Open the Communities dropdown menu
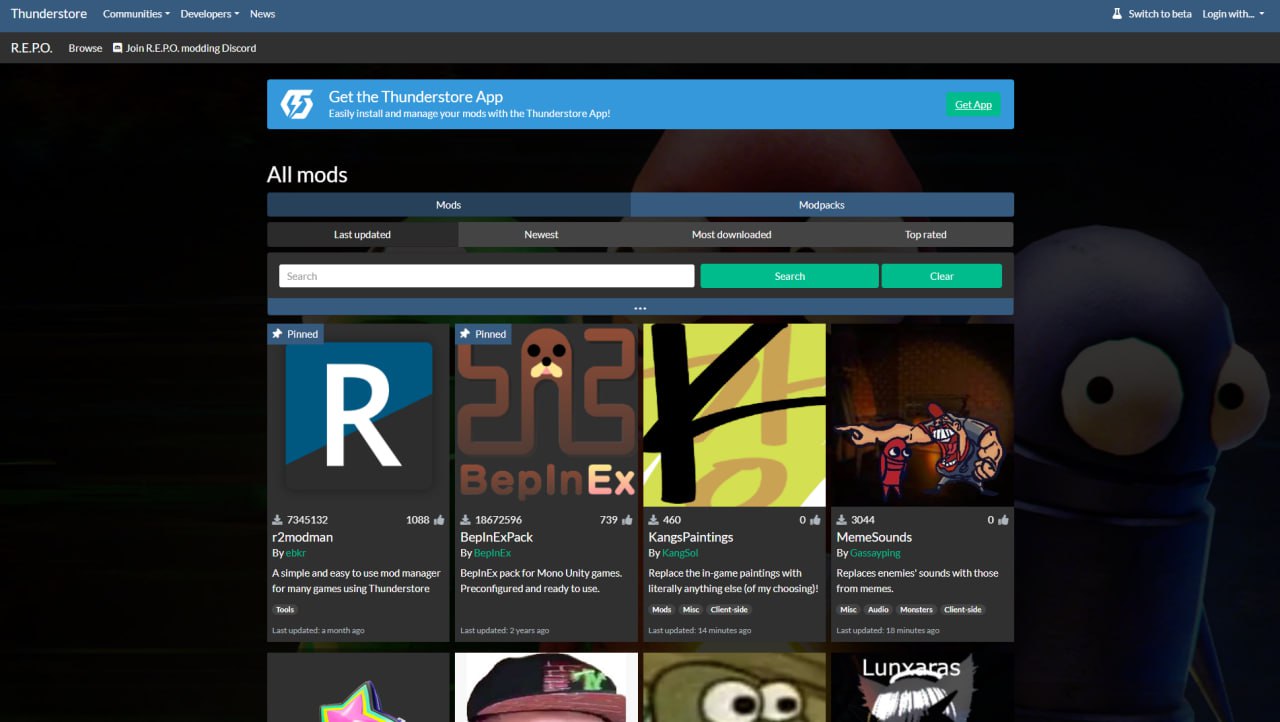 coord(136,14)
